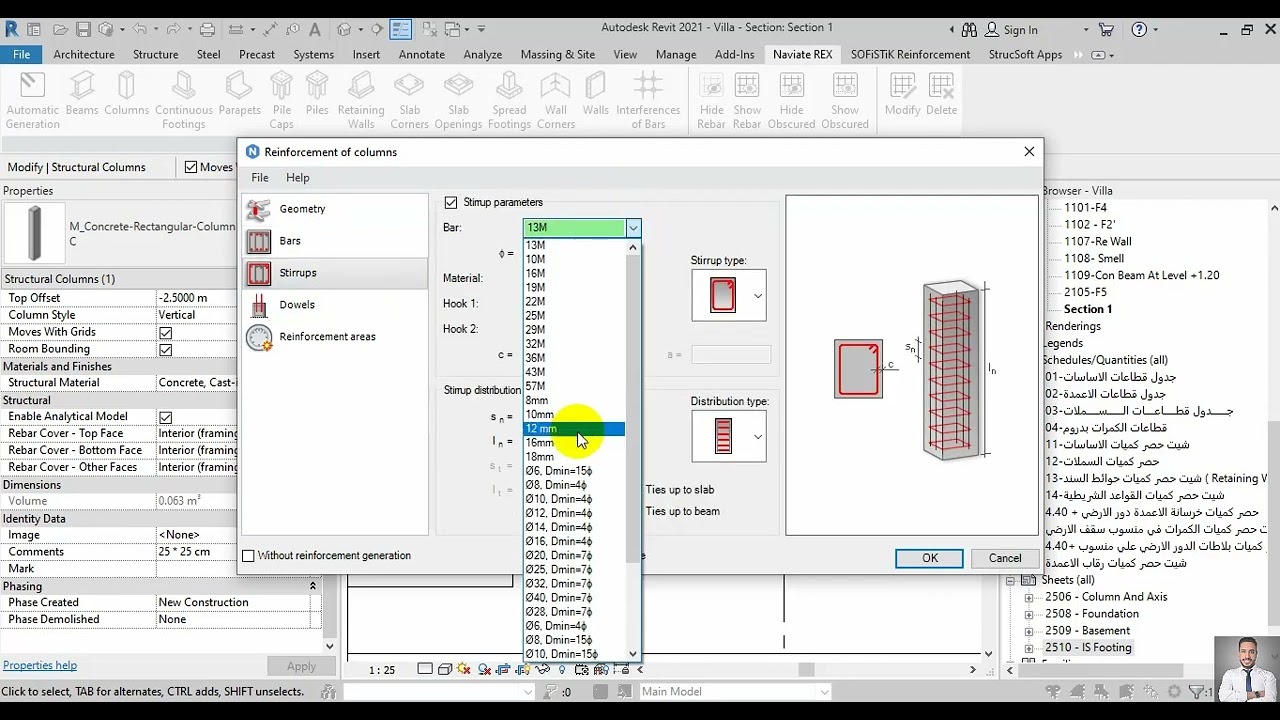Toggle the Room Bounding checkbox
The image size is (1280, 720).
(166, 349)
